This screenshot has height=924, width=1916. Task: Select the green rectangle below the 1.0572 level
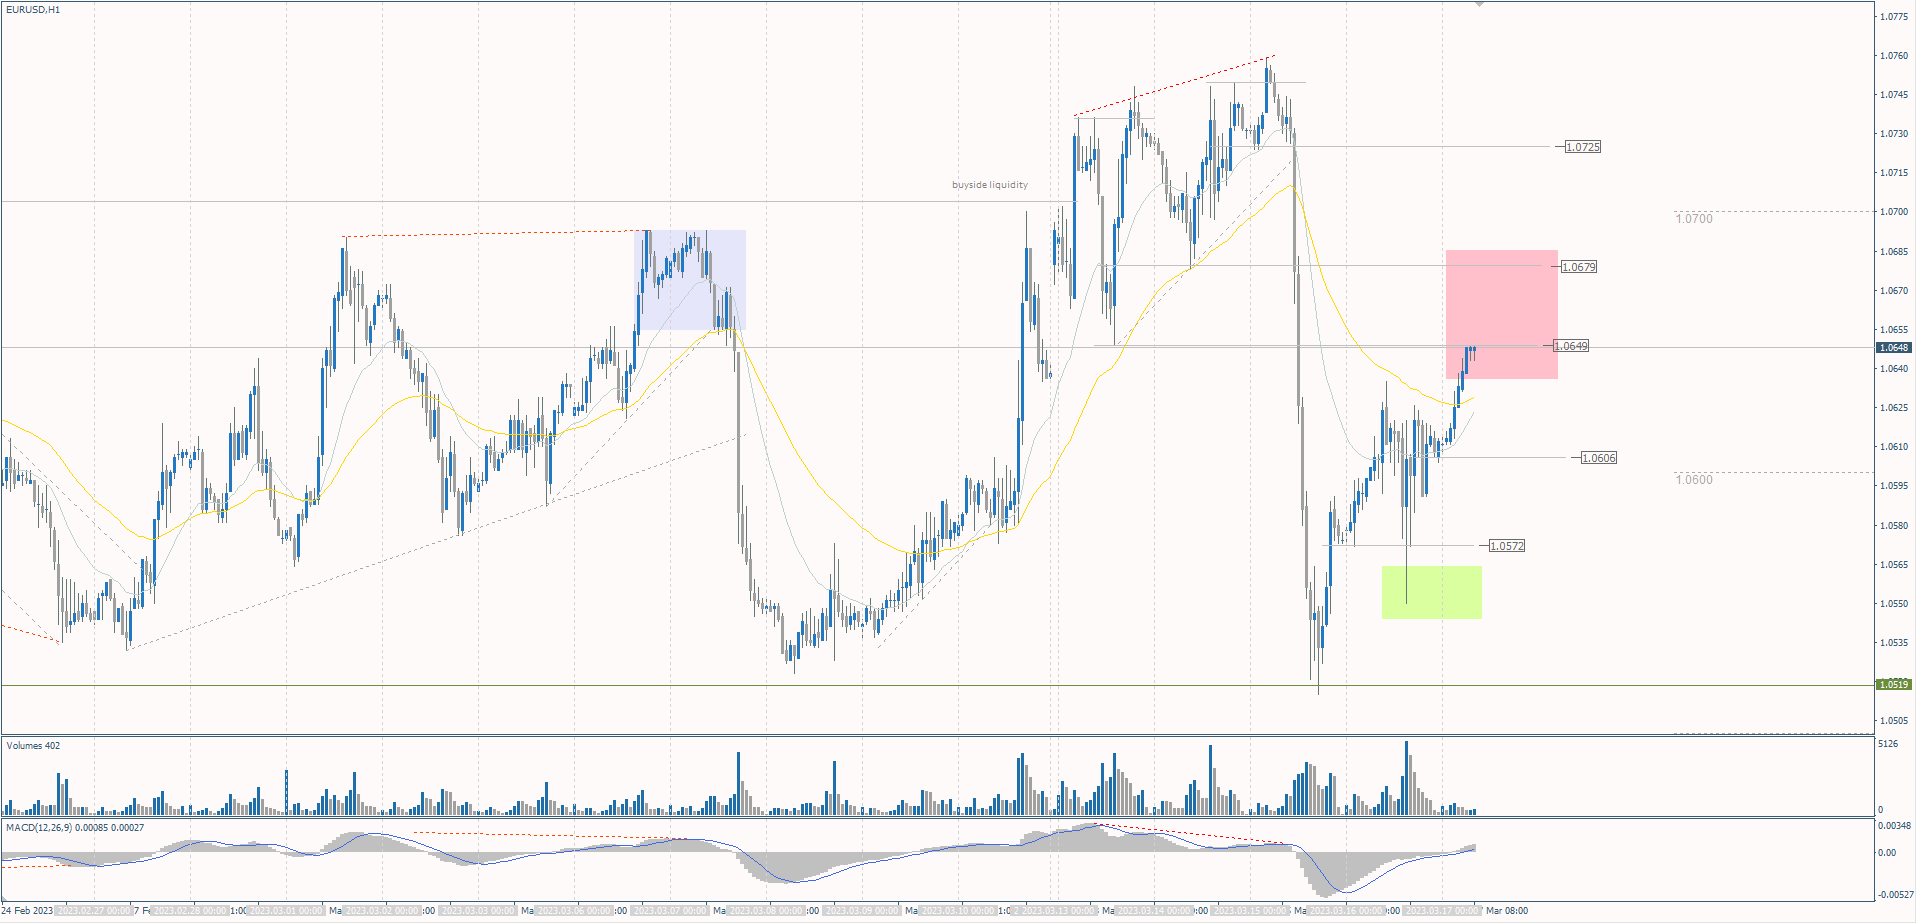coord(1431,592)
